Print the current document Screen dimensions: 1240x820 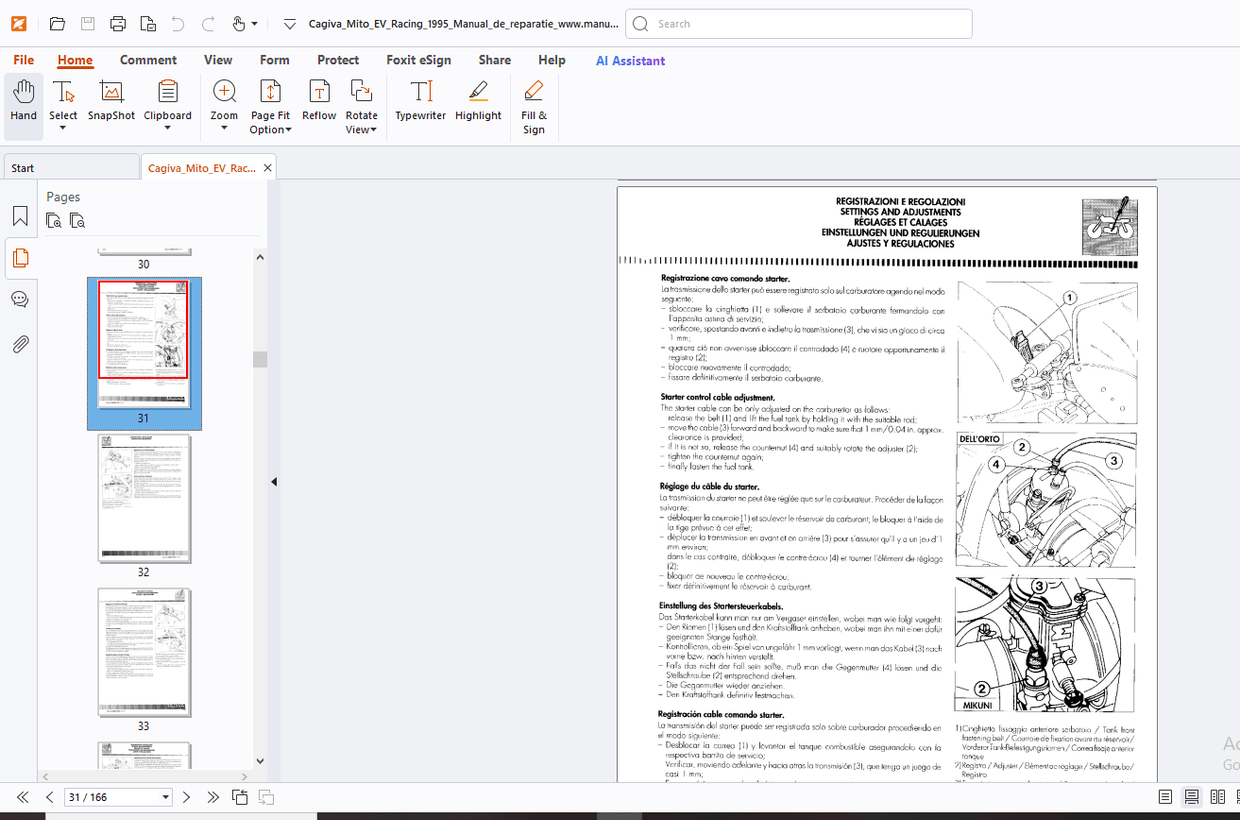(118, 24)
